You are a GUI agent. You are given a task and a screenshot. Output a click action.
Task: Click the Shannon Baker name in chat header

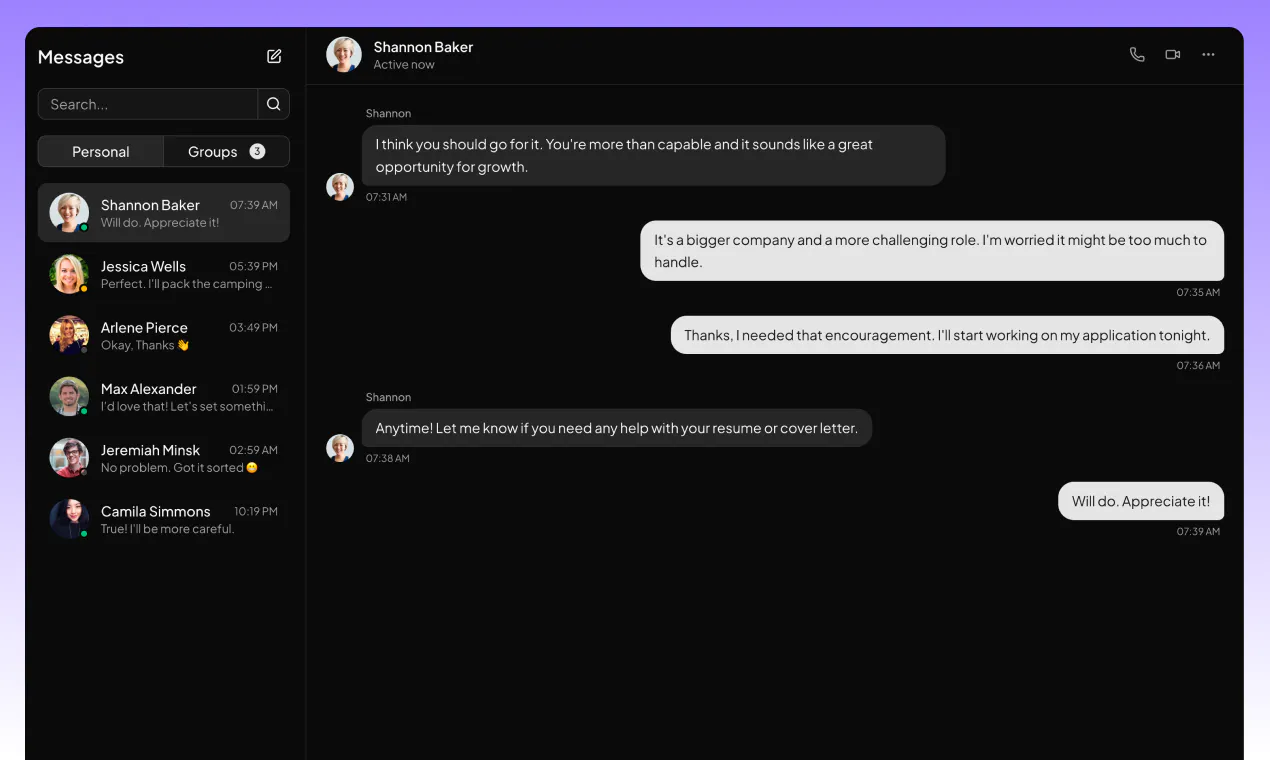click(423, 47)
